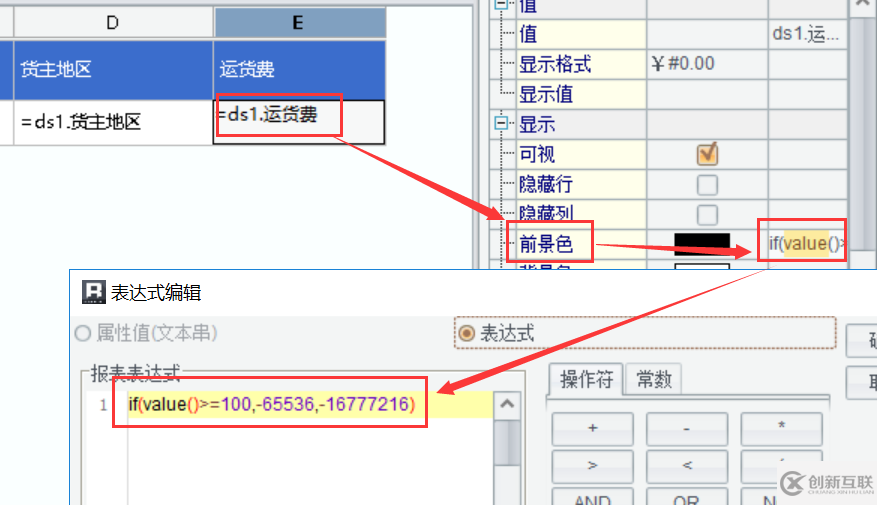Toggle the 可视 checkbox

point(707,154)
